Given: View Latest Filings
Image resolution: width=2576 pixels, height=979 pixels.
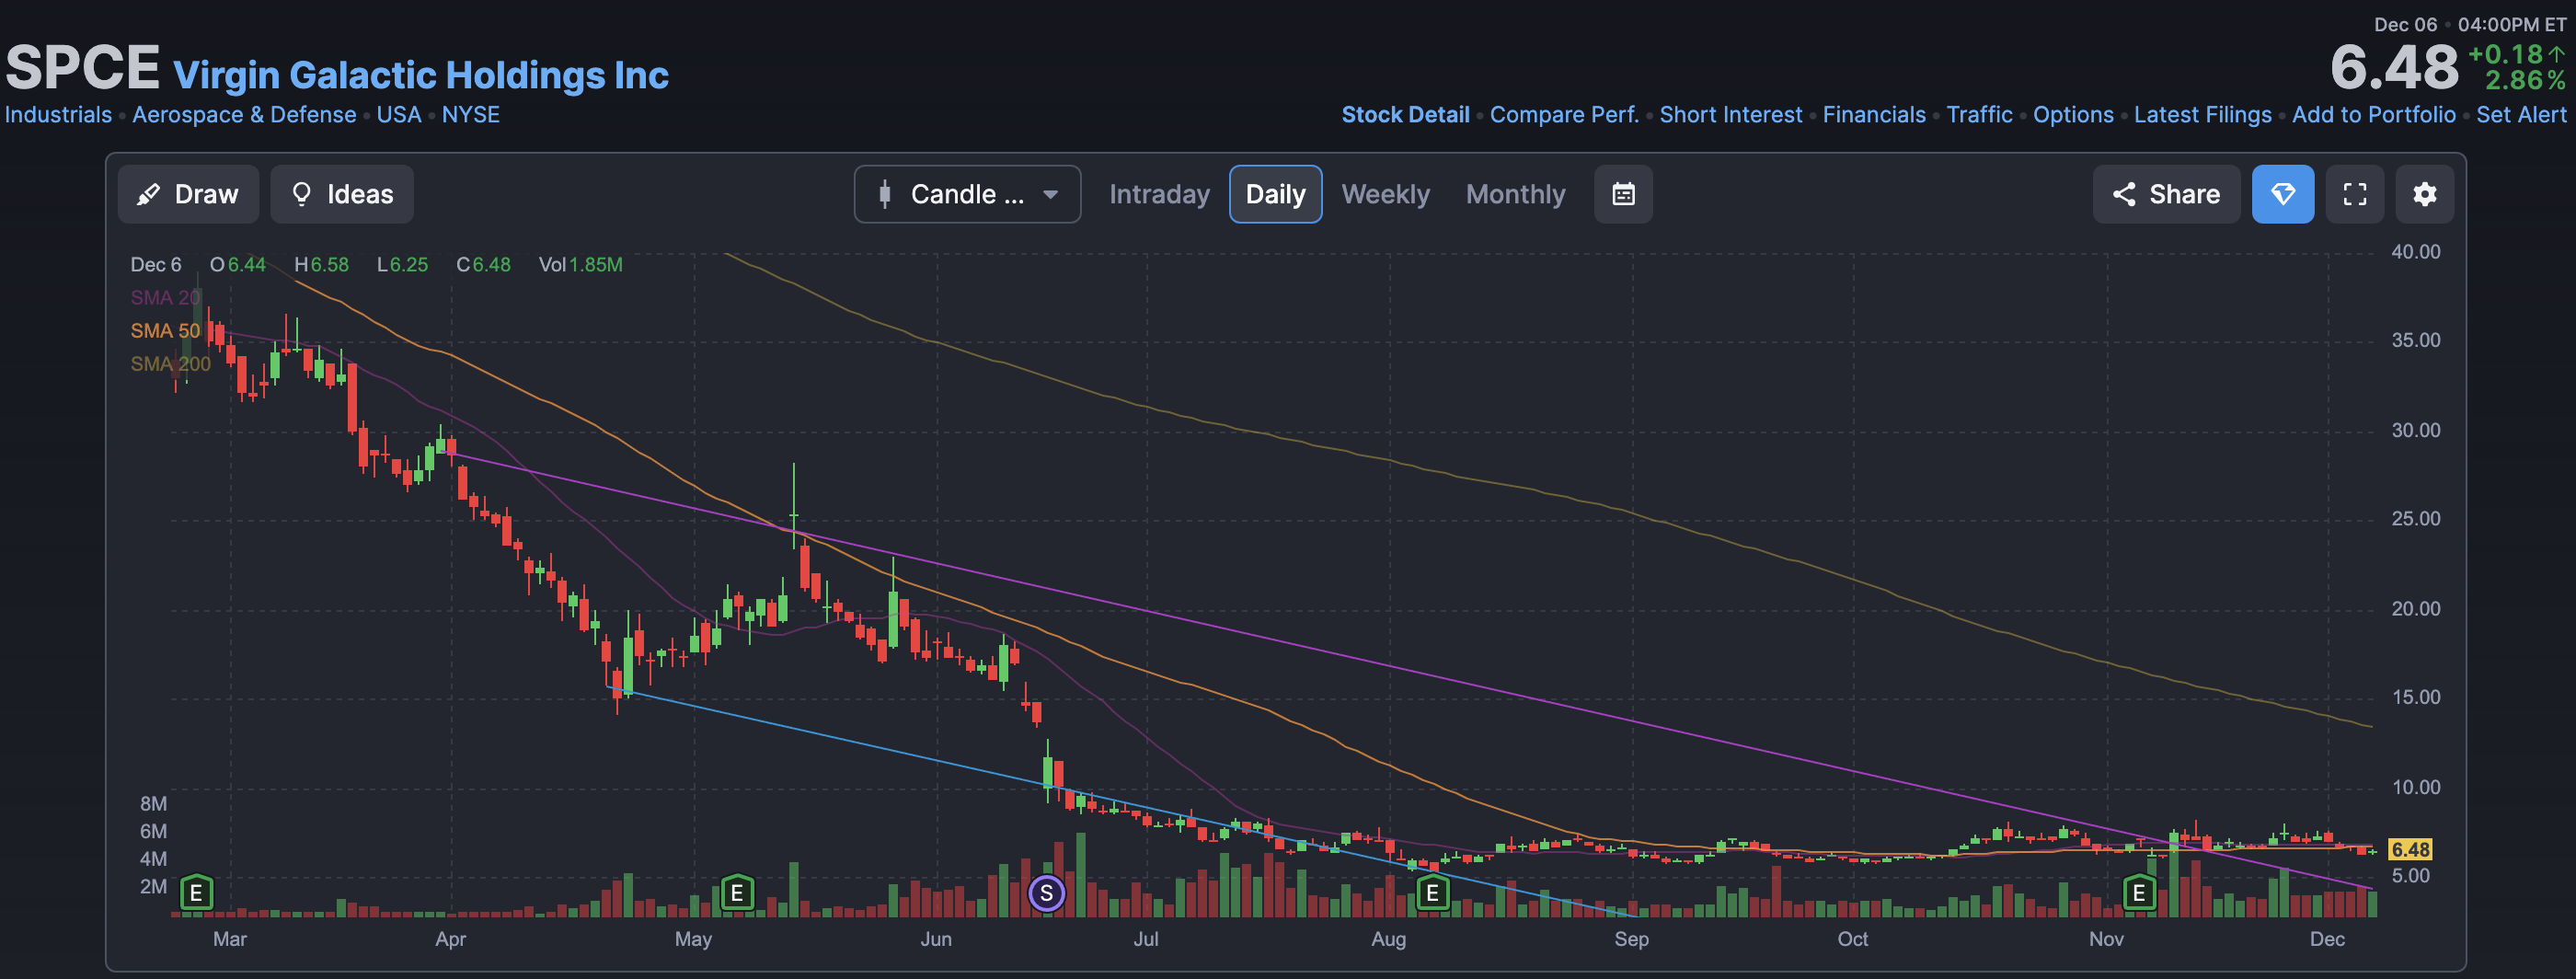Looking at the screenshot, I should (2202, 115).
